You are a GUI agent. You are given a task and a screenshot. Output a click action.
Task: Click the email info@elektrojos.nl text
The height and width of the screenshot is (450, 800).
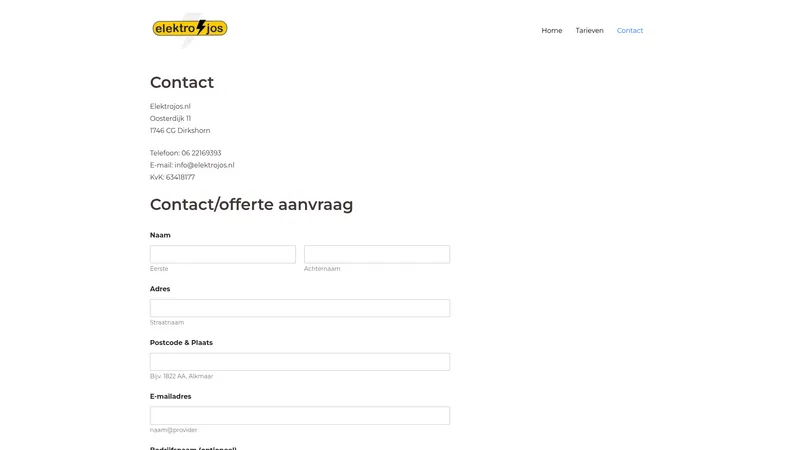[204, 165]
